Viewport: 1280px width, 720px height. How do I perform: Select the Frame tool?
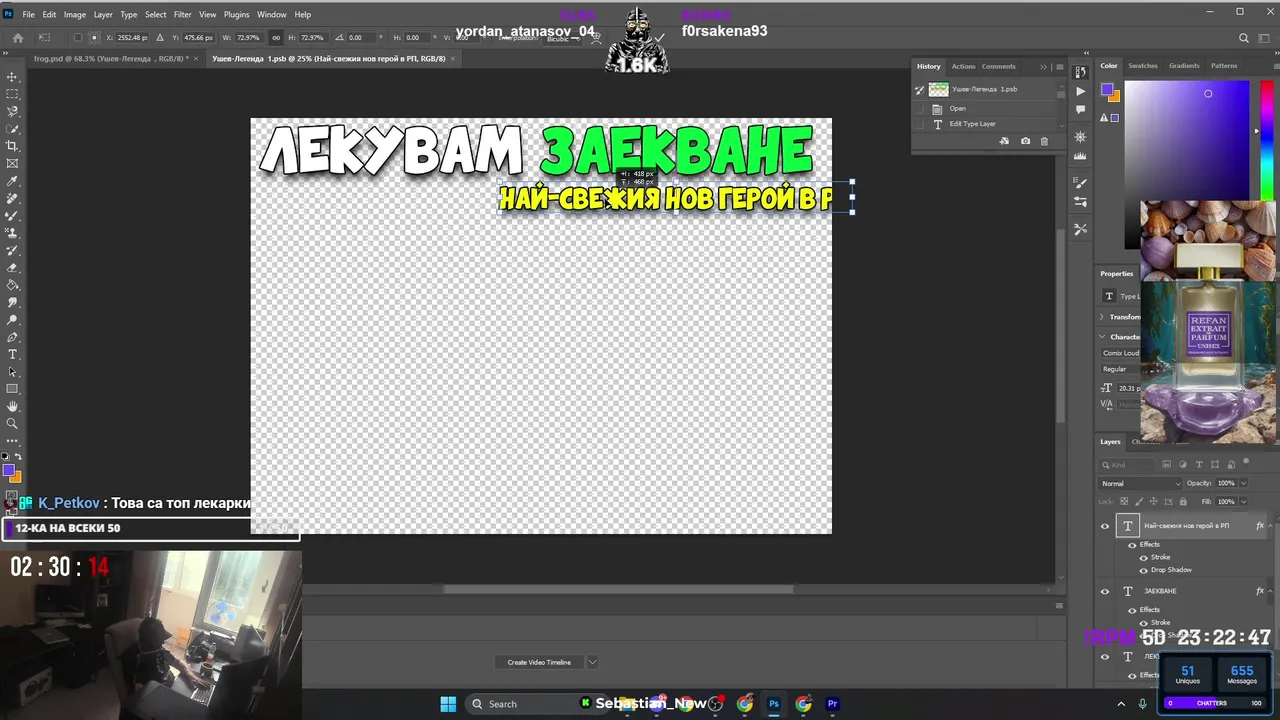[x=12, y=163]
